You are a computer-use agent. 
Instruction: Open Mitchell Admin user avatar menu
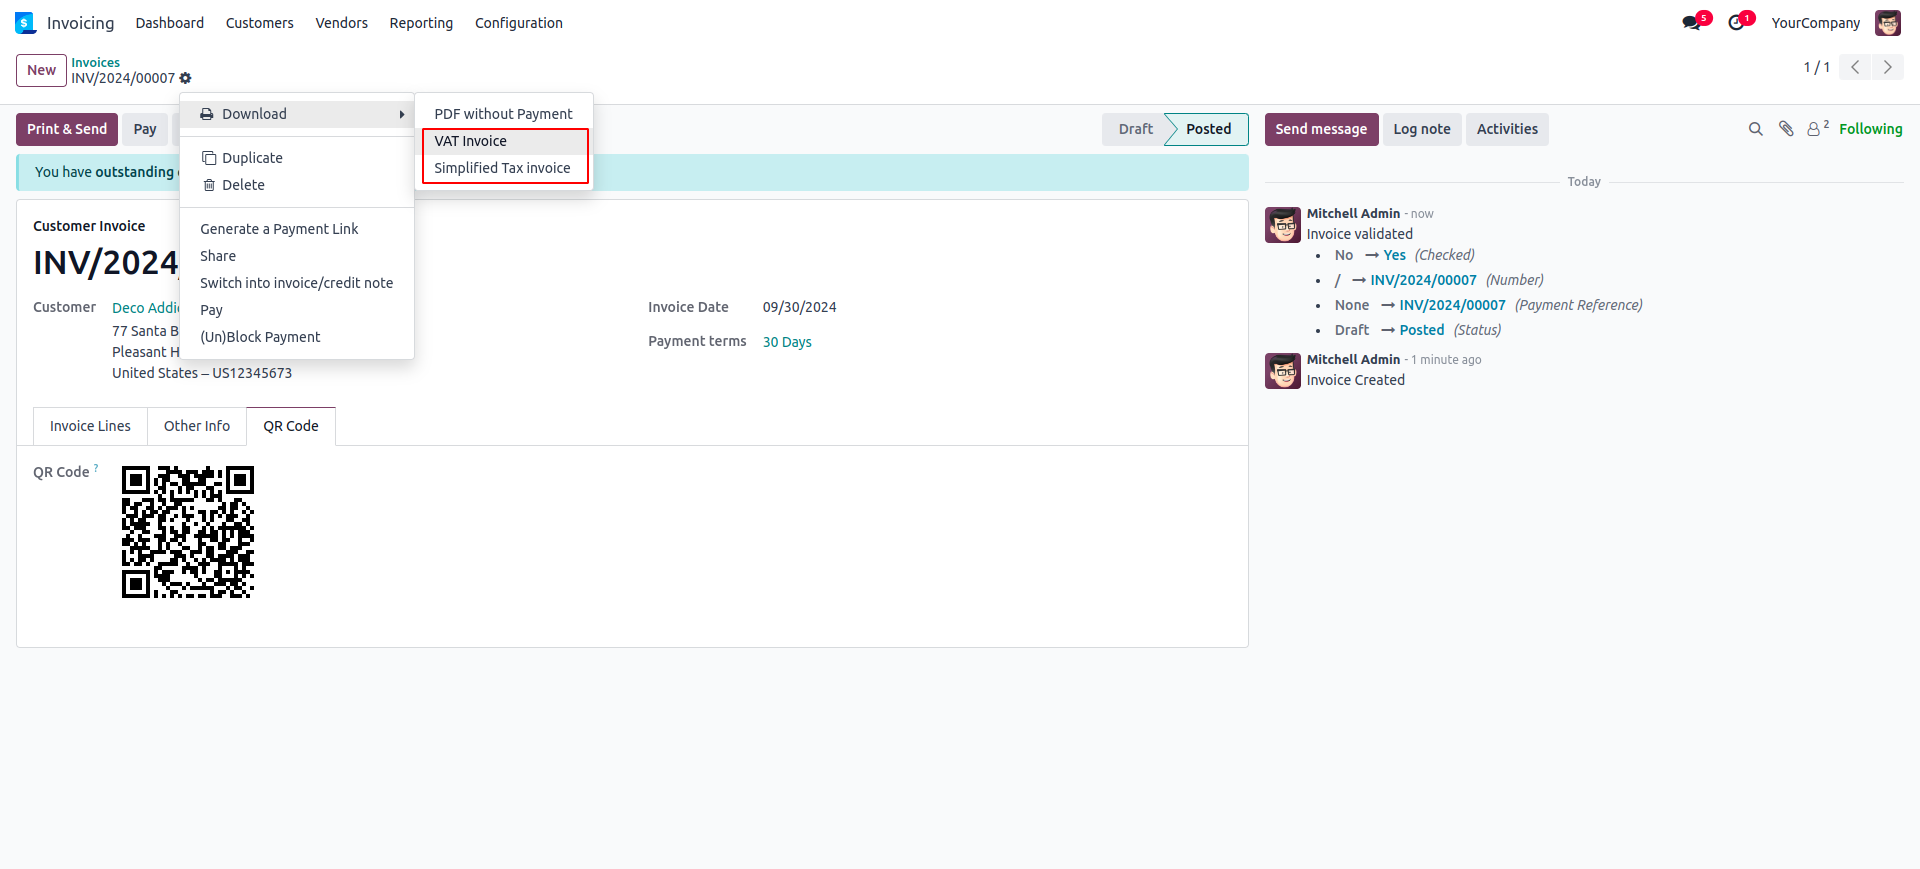pos(1888,23)
